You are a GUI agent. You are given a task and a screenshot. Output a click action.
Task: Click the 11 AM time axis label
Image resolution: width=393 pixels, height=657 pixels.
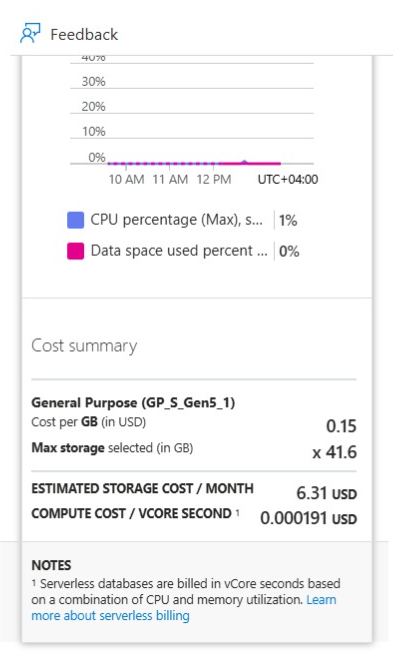[x=170, y=179]
